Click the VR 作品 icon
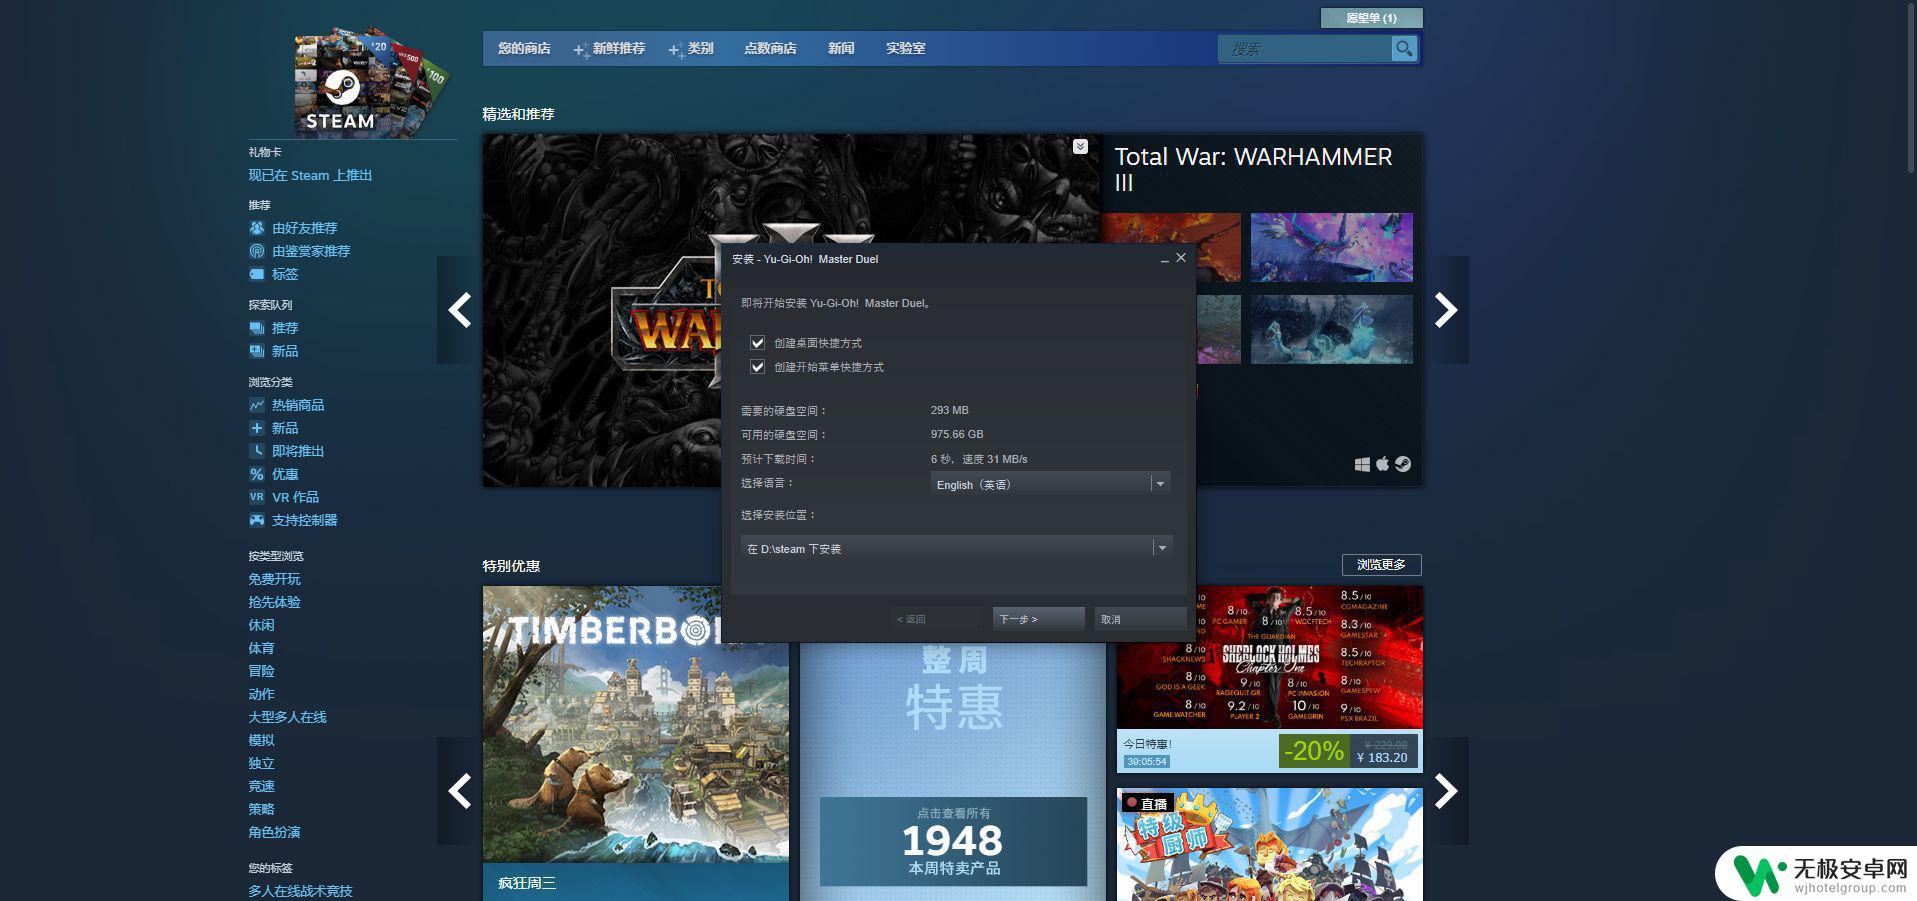 [257, 497]
